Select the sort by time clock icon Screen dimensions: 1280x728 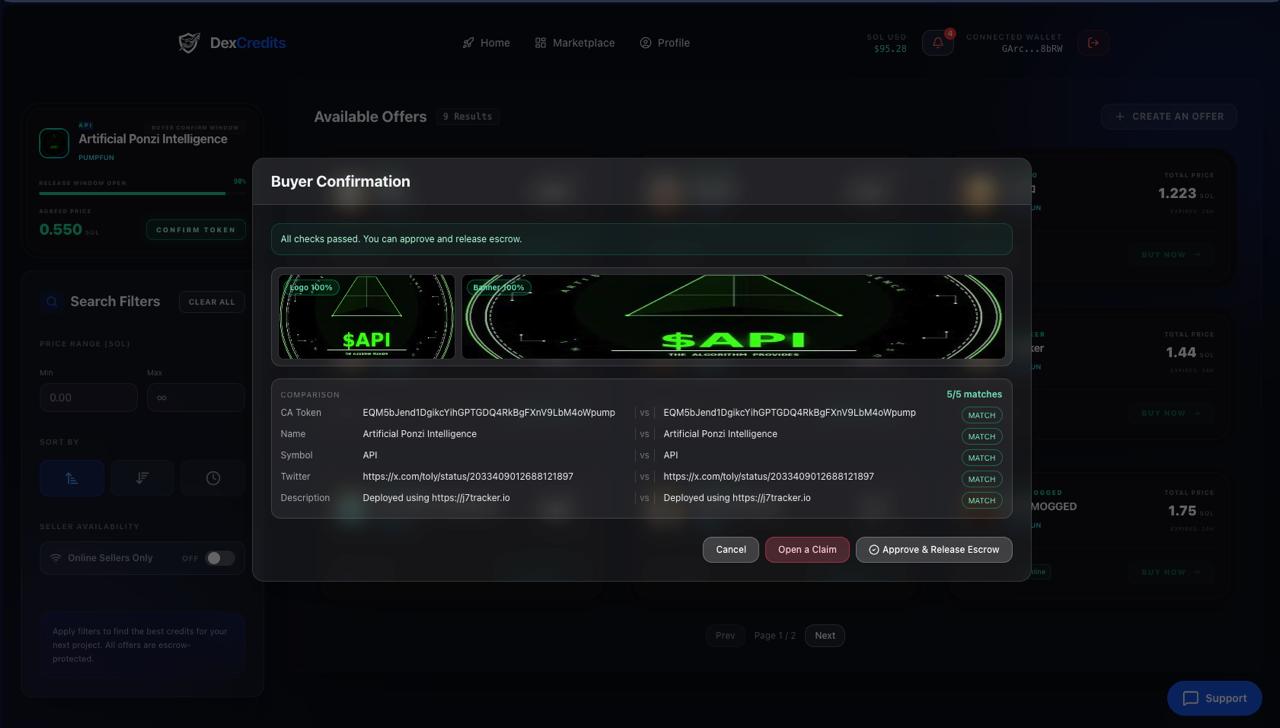213,478
